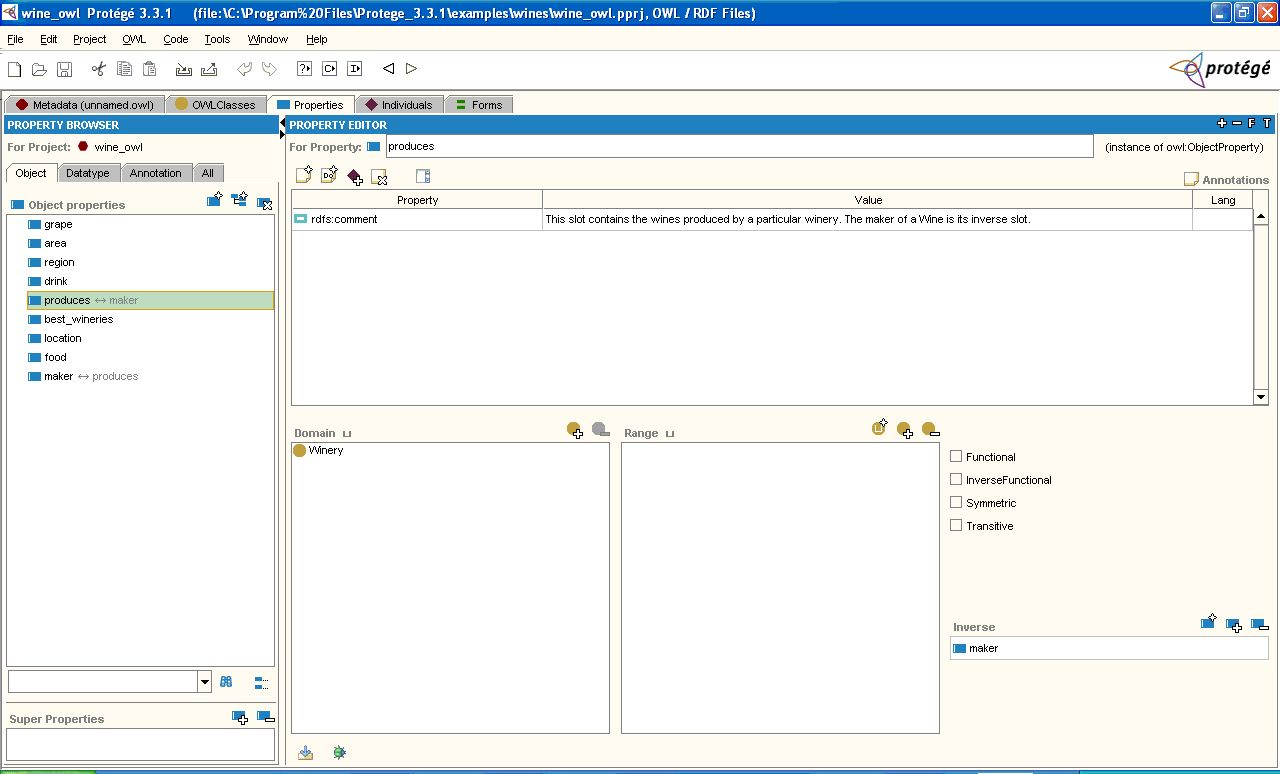Enable the Functional checkbox

point(956,456)
